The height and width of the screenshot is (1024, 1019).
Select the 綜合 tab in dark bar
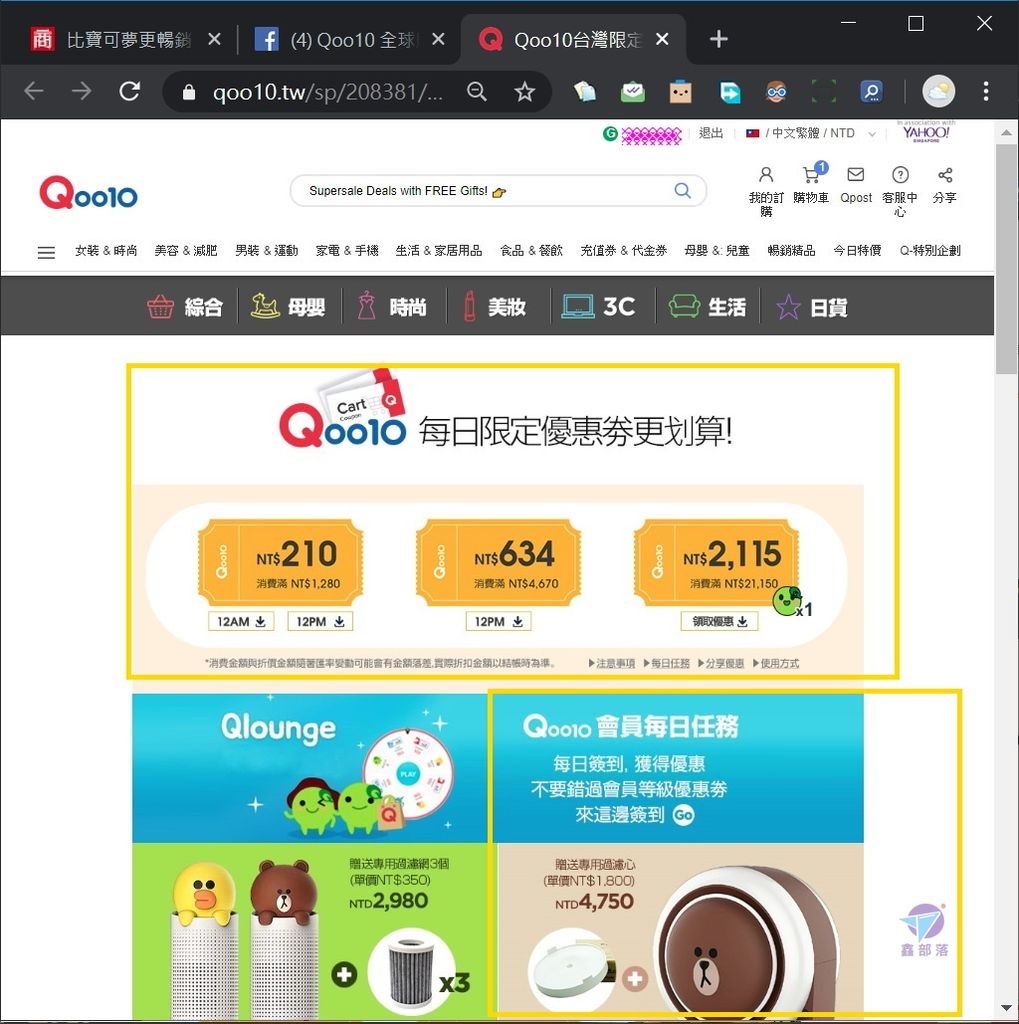pyautogui.click(x=185, y=306)
